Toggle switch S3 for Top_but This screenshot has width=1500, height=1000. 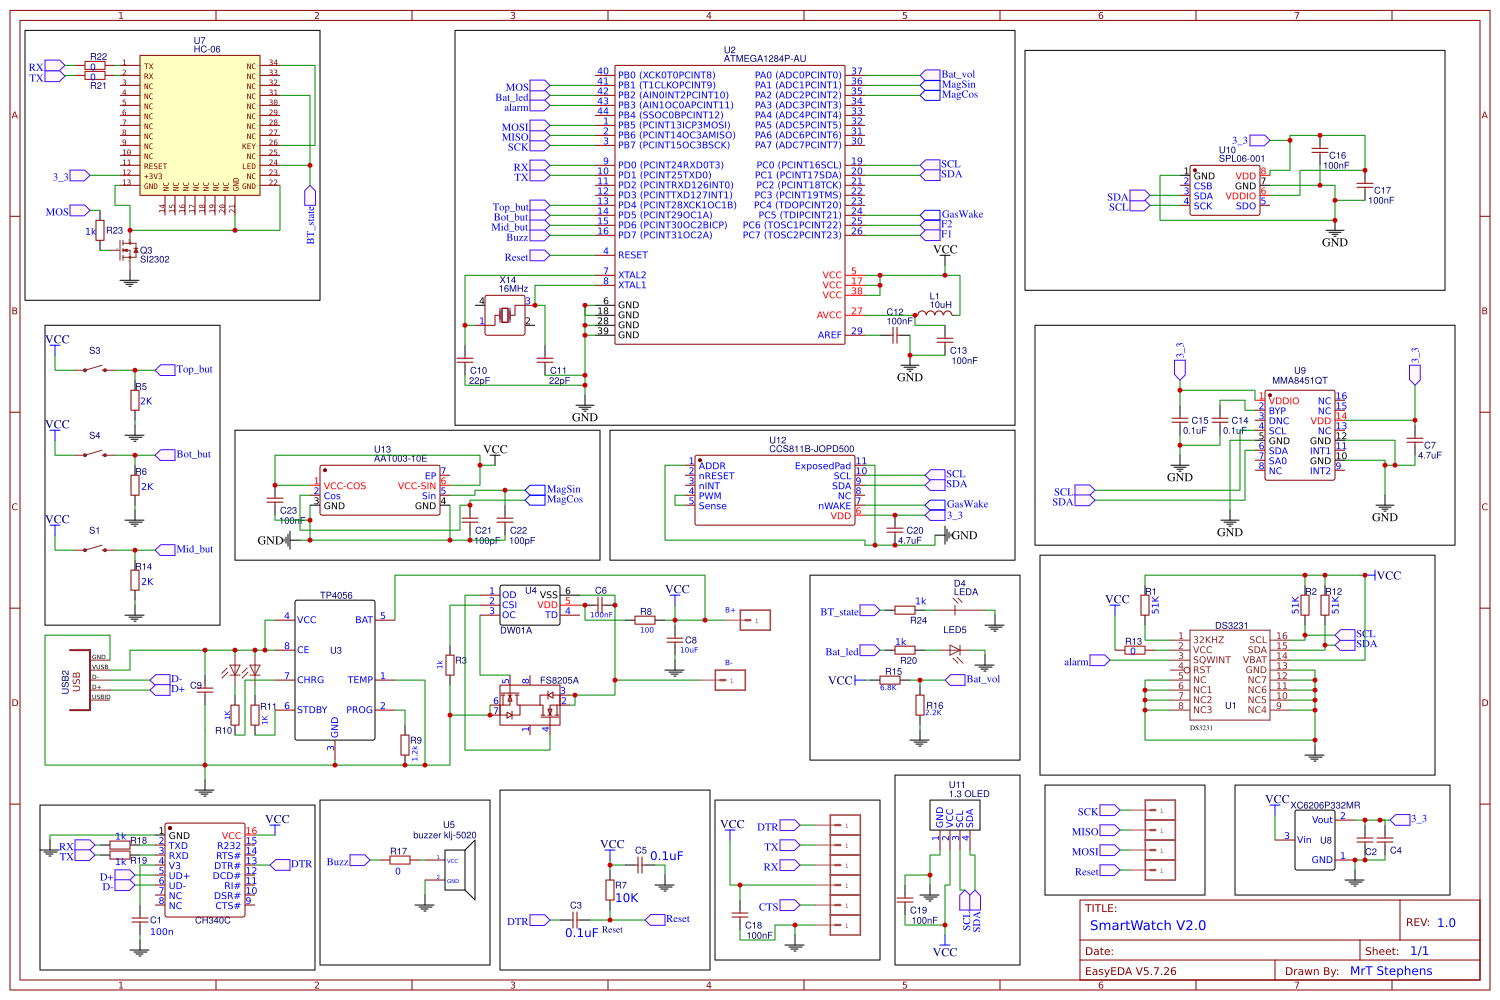tap(95, 368)
